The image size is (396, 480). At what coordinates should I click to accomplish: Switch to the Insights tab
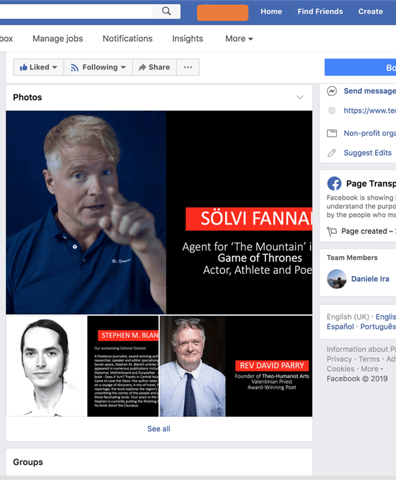[187, 39]
